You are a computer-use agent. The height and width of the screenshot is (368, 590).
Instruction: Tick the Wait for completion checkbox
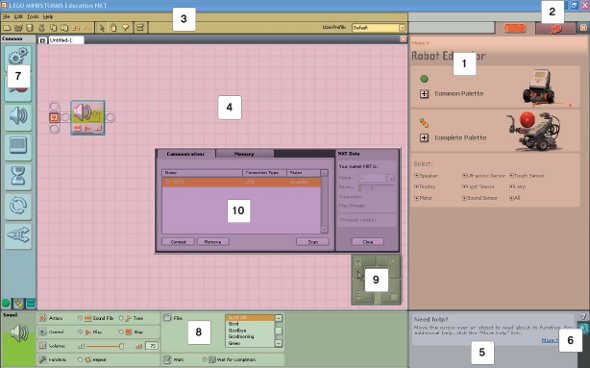205,360
